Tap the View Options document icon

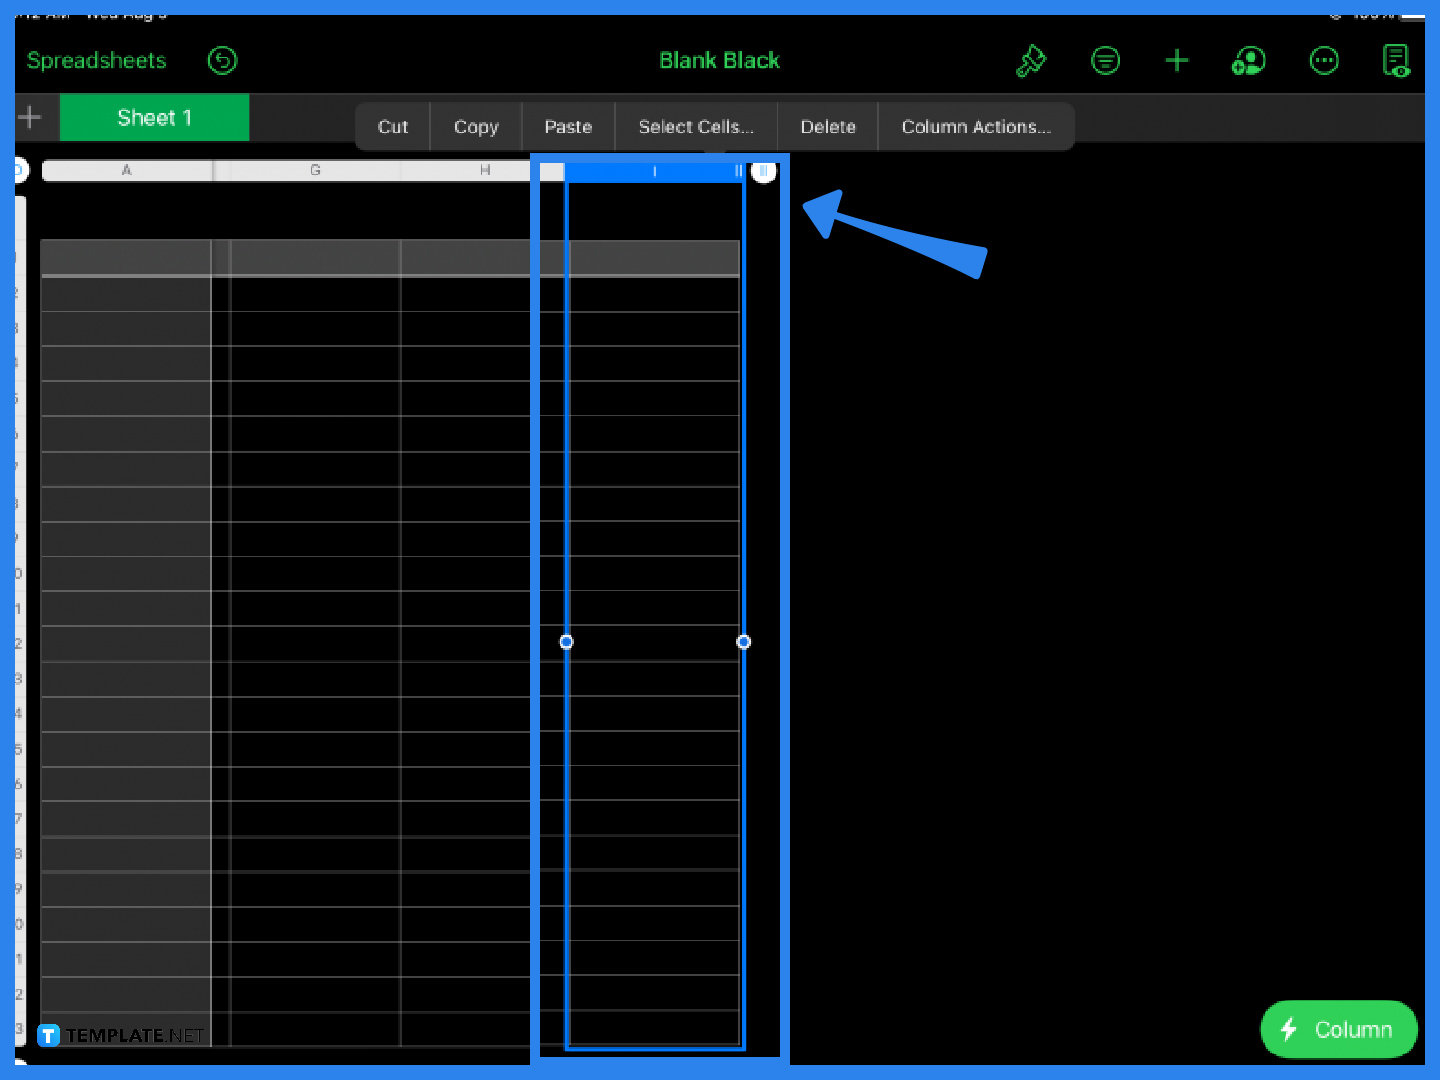tap(1397, 60)
